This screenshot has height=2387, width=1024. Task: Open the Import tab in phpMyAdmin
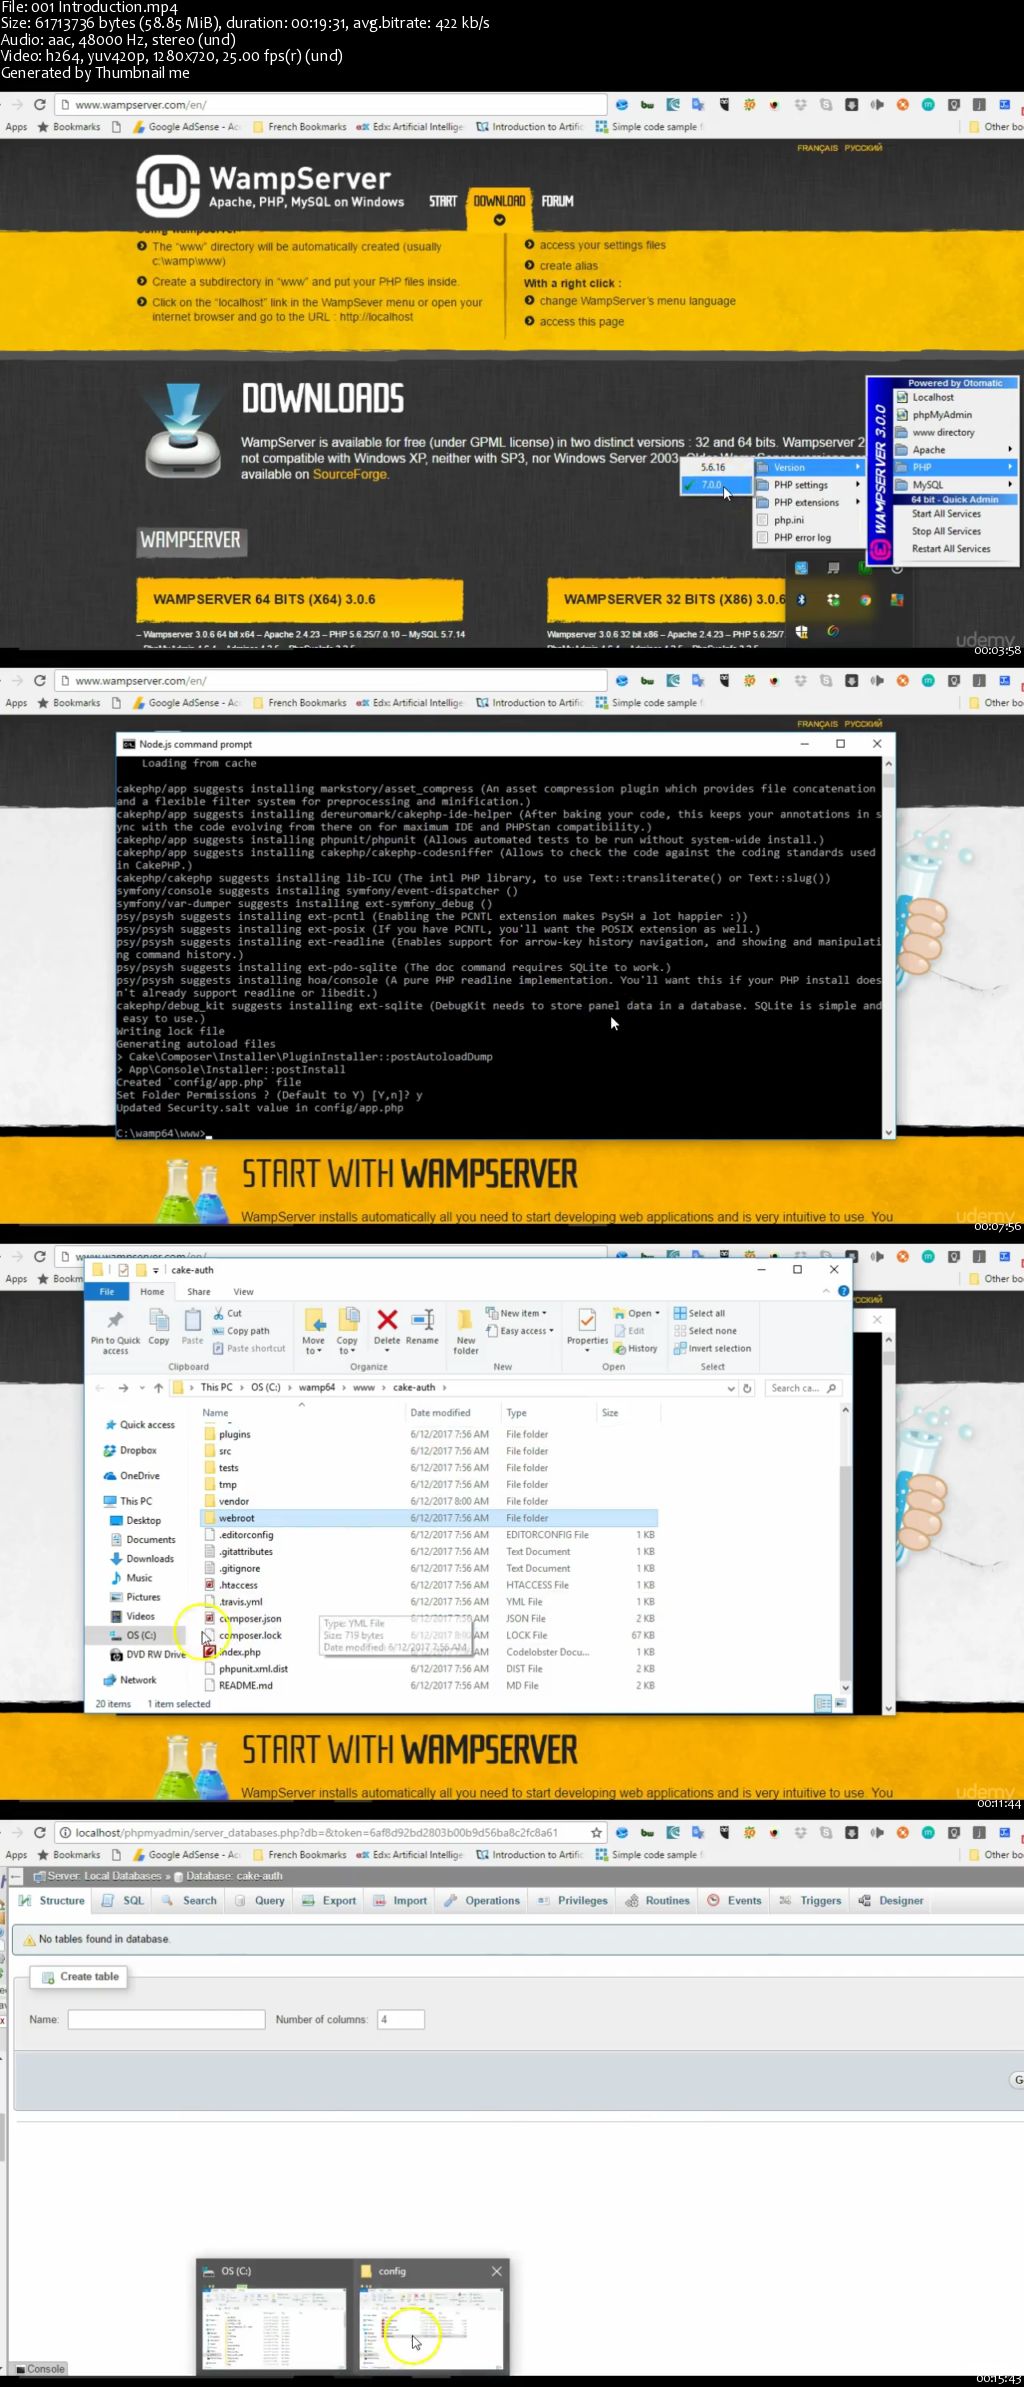pyautogui.click(x=400, y=1901)
